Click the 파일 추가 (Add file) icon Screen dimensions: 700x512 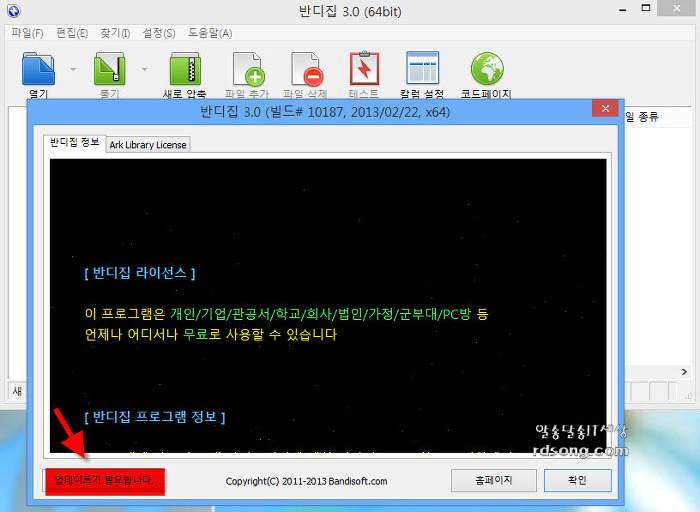tap(247, 69)
